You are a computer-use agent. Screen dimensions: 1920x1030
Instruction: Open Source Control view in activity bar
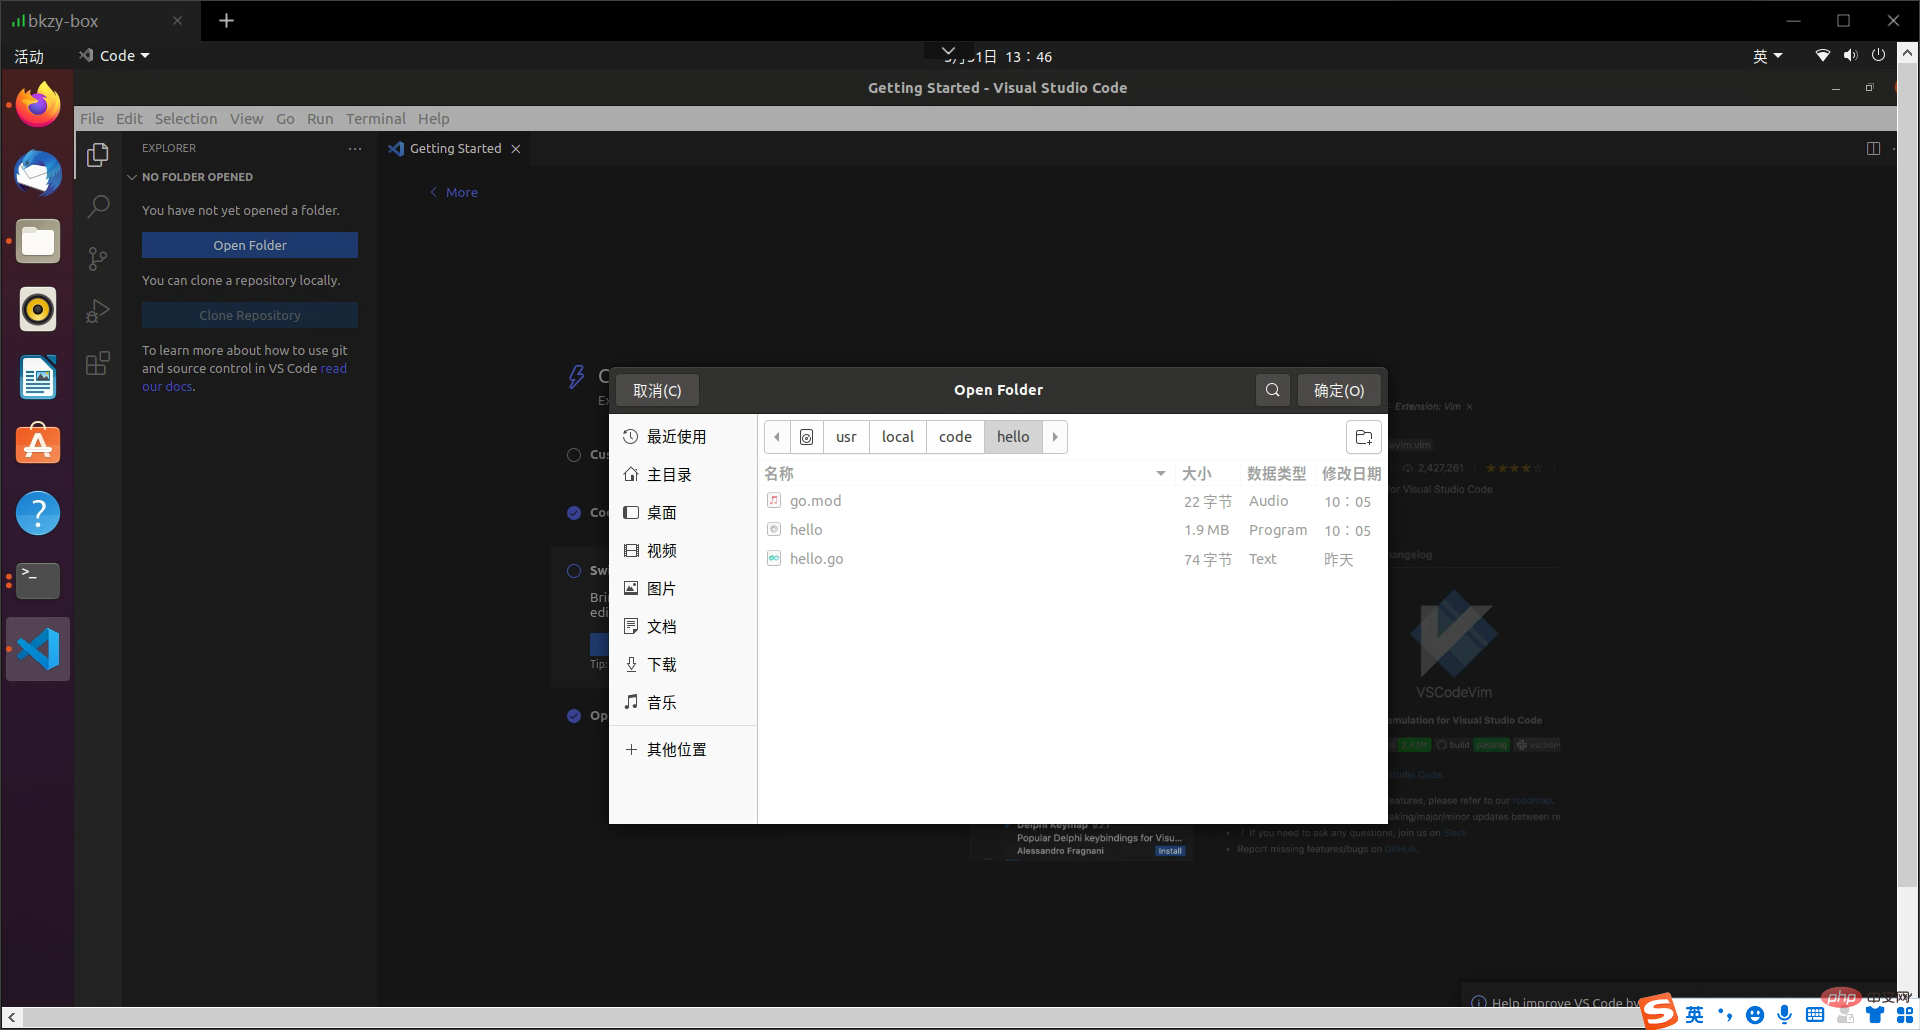(x=98, y=259)
